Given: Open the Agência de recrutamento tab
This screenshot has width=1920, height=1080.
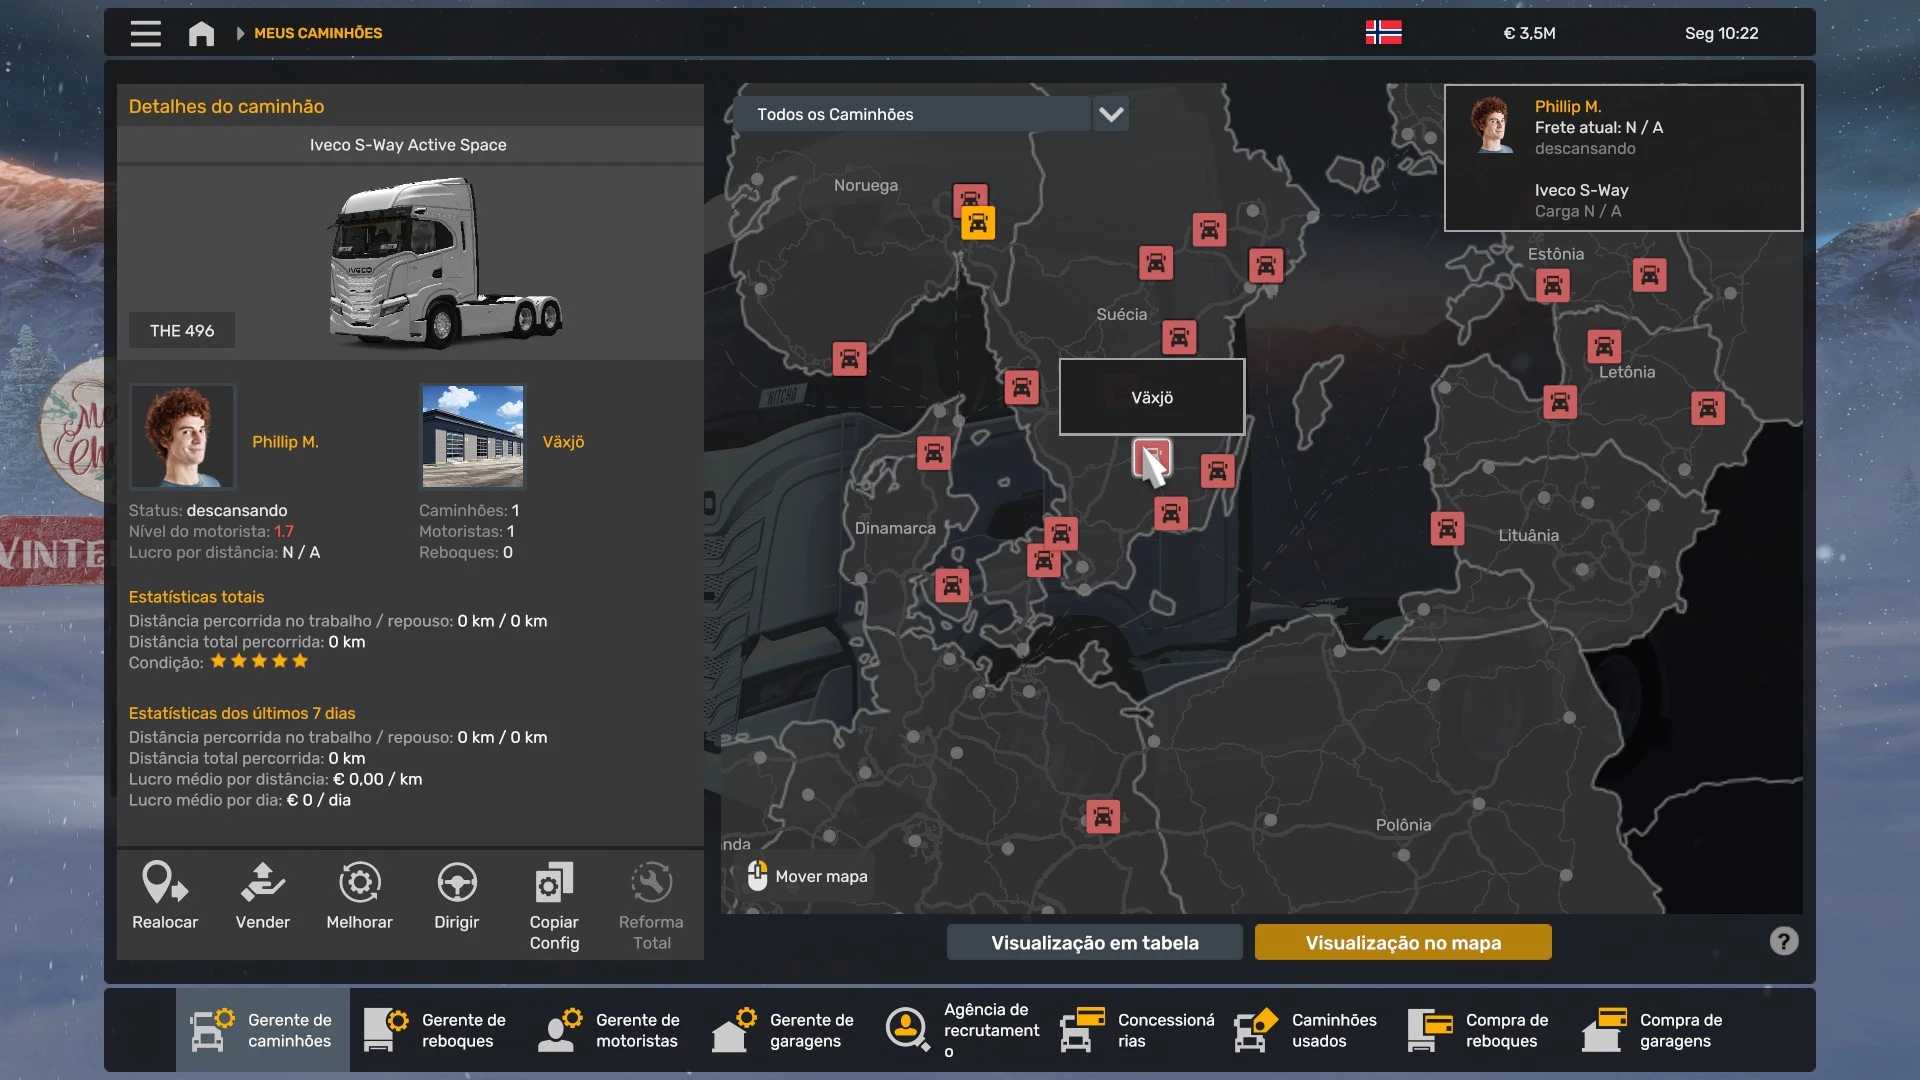Looking at the screenshot, I should click(962, 1030).
